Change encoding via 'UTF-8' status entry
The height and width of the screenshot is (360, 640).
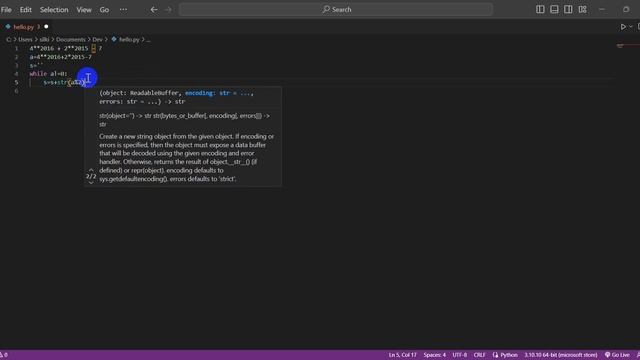(x=460, y=355)
